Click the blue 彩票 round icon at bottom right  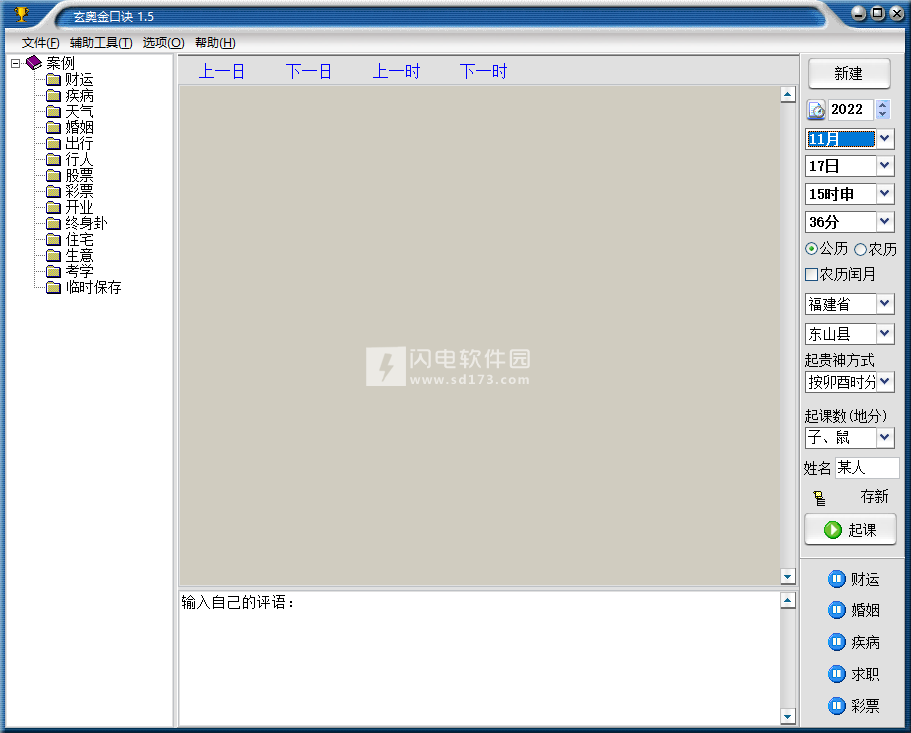click(836, 706)
